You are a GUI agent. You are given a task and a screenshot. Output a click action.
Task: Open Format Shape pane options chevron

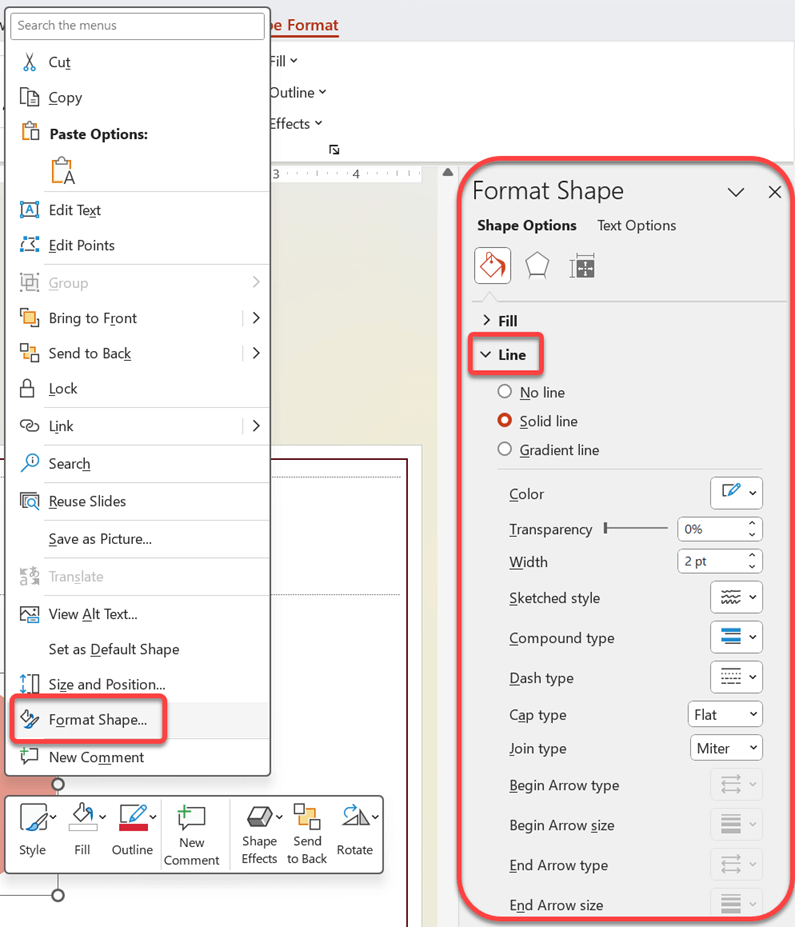(x=735, y=192)
